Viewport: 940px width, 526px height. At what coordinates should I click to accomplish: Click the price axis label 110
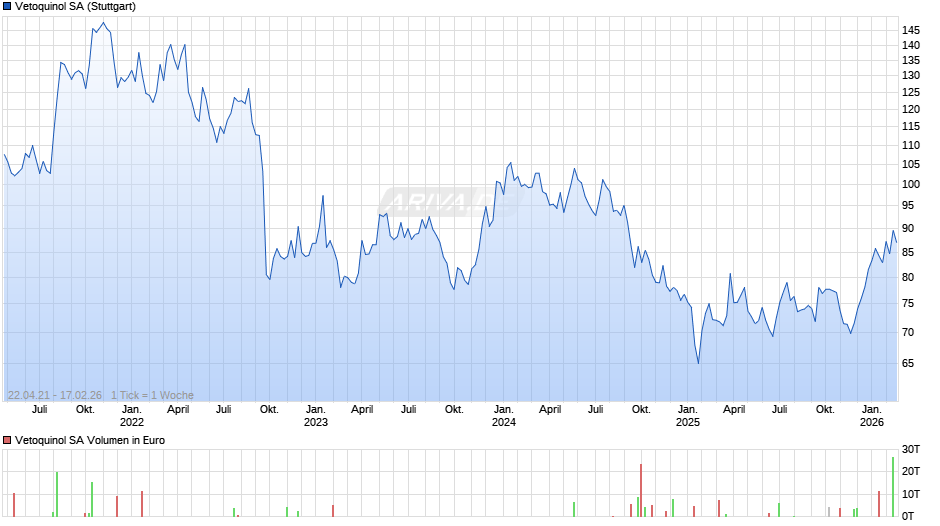[x=911, y=145]
